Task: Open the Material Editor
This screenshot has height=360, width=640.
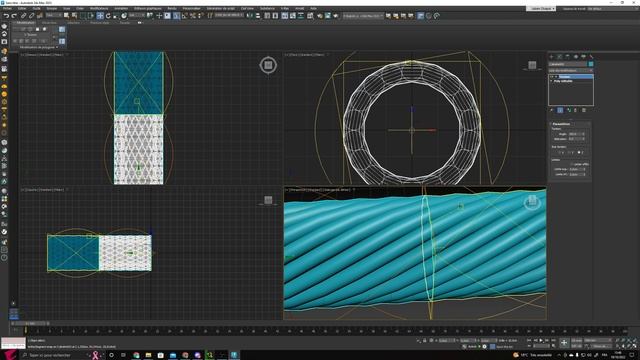Action: pos(310,16)
